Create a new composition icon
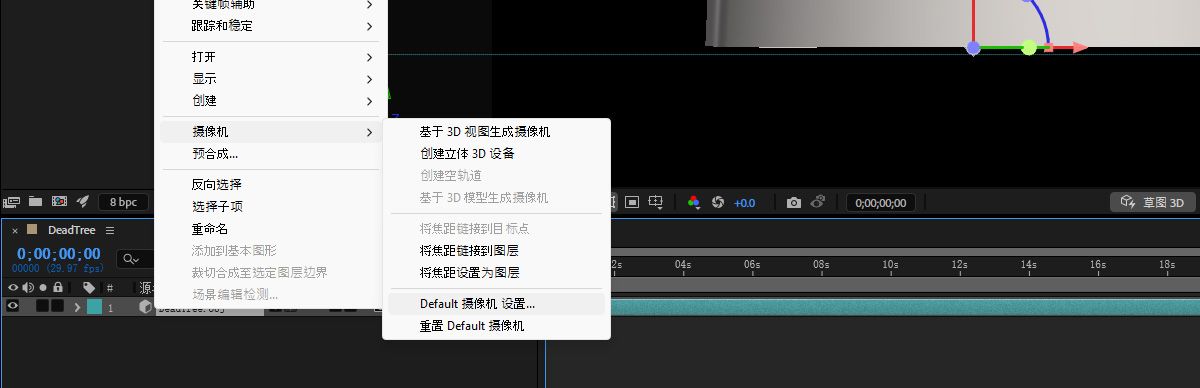 click(59, 202)
